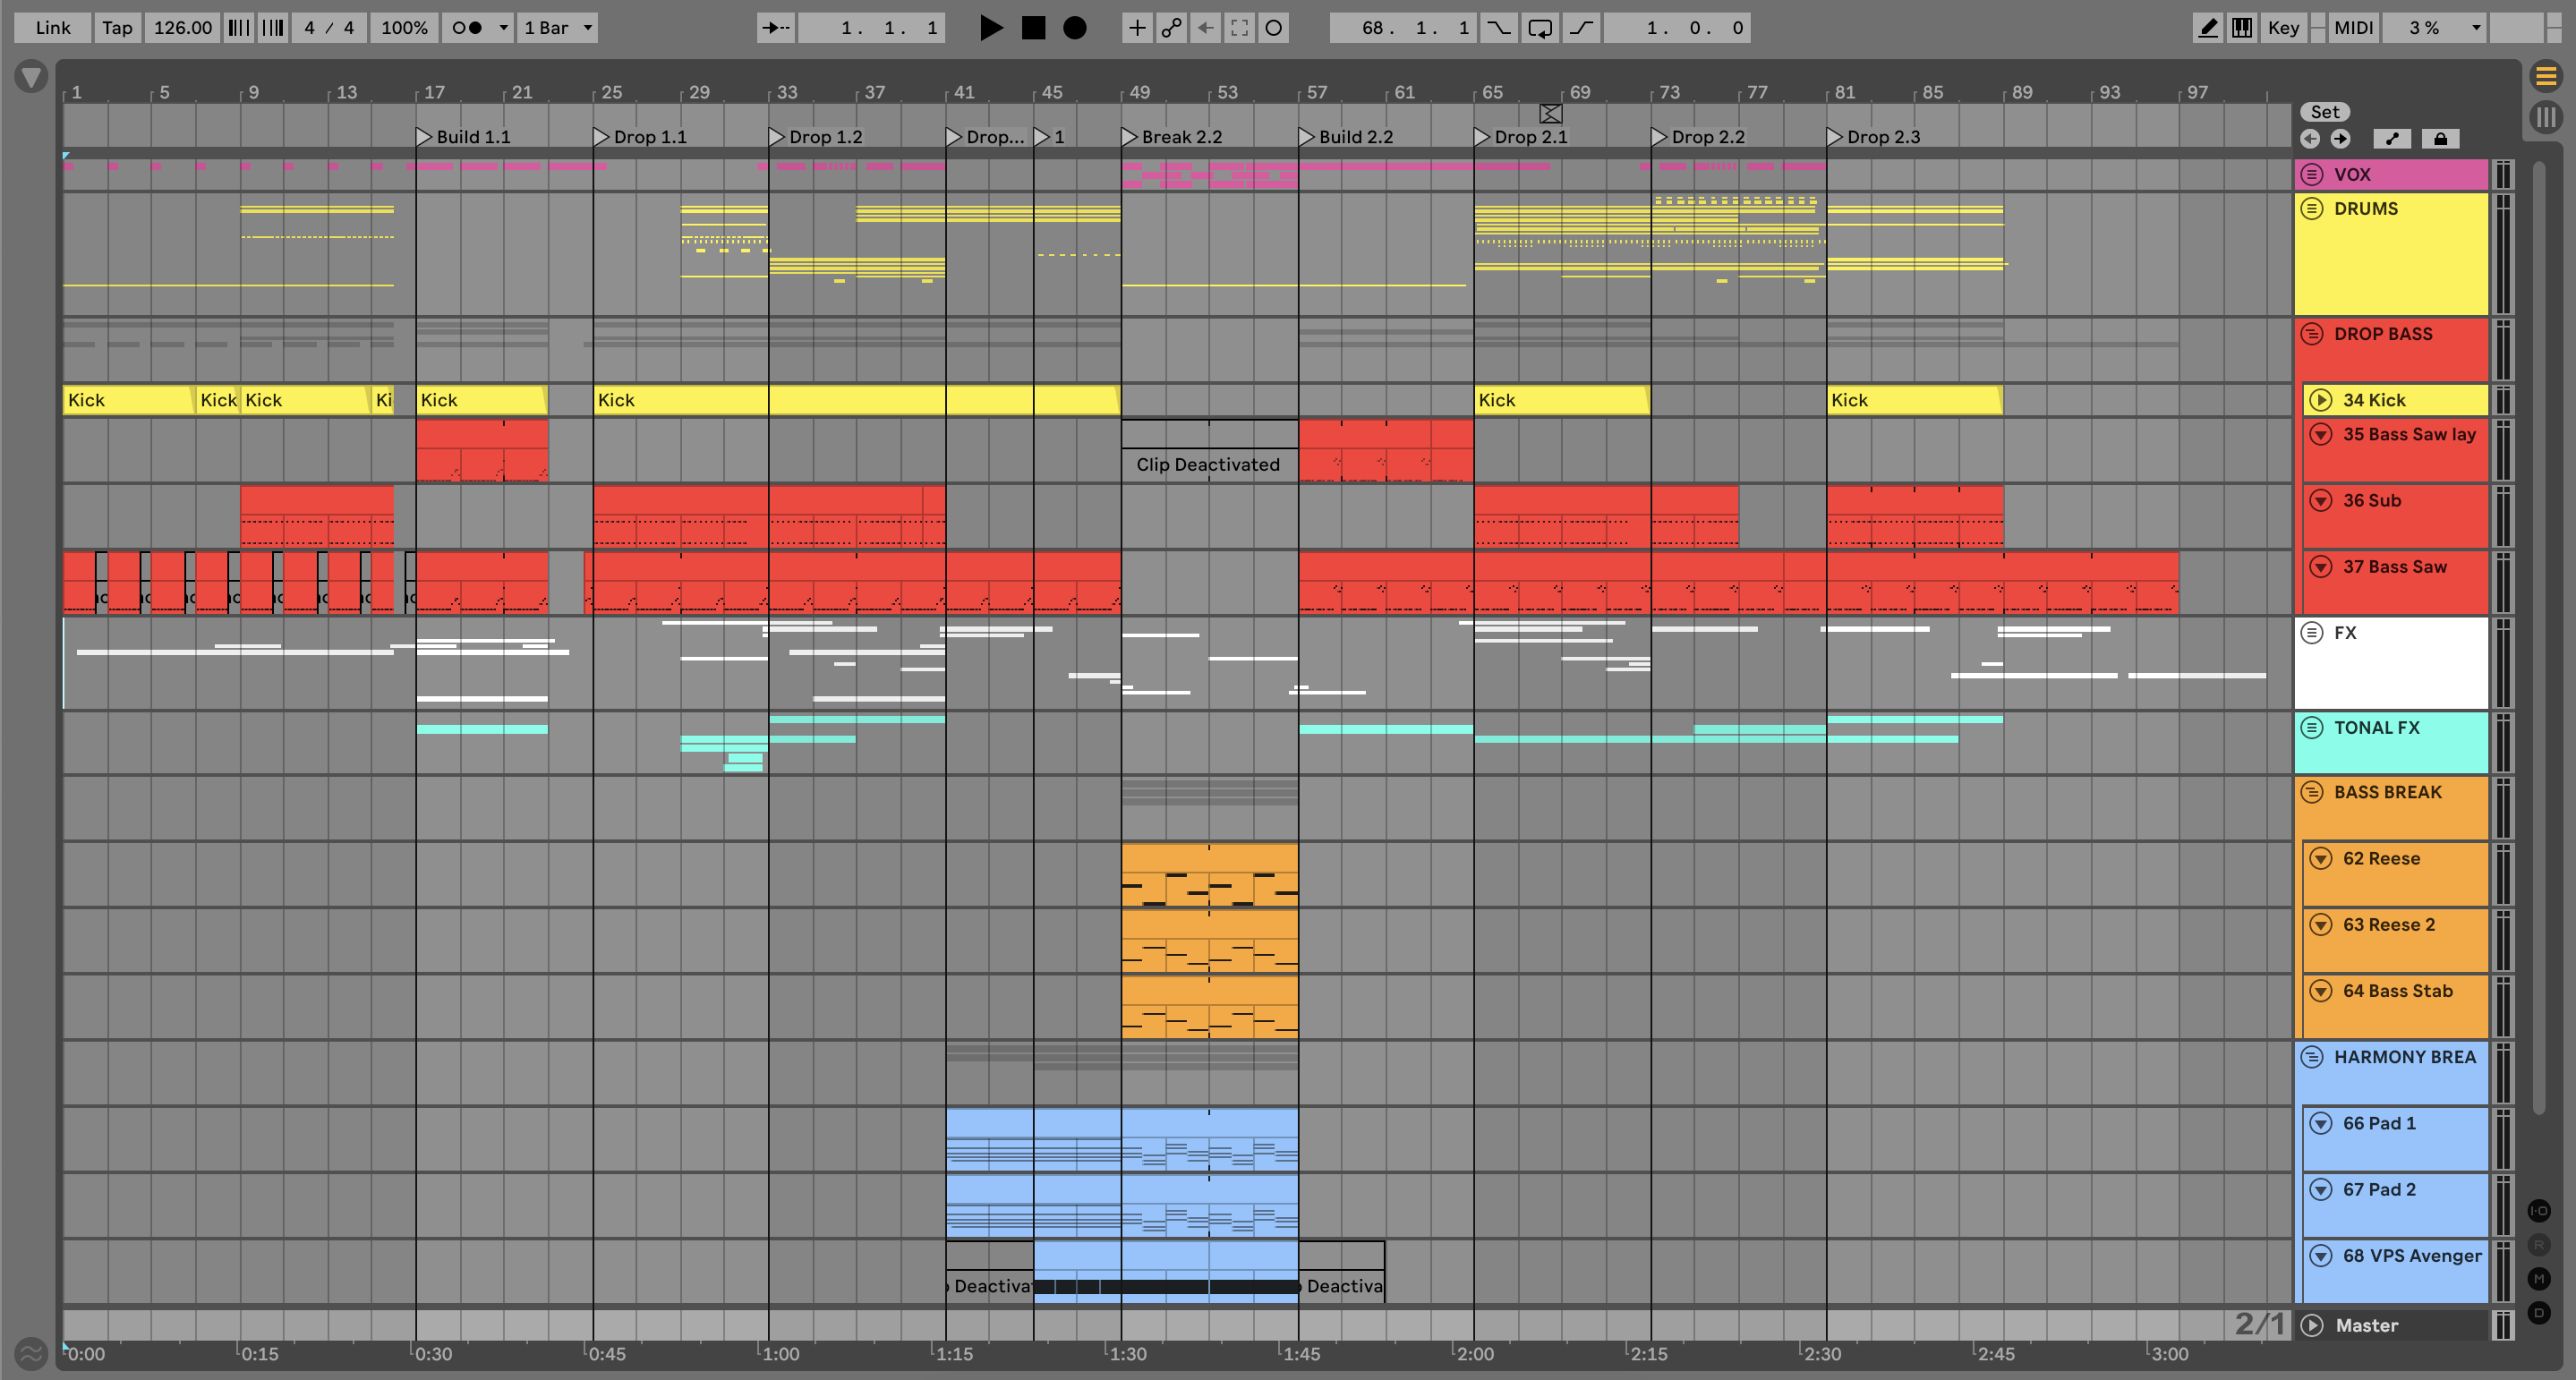
Task: Unfold the 35 Bass Saw lay track
Action: (2321, 434)
